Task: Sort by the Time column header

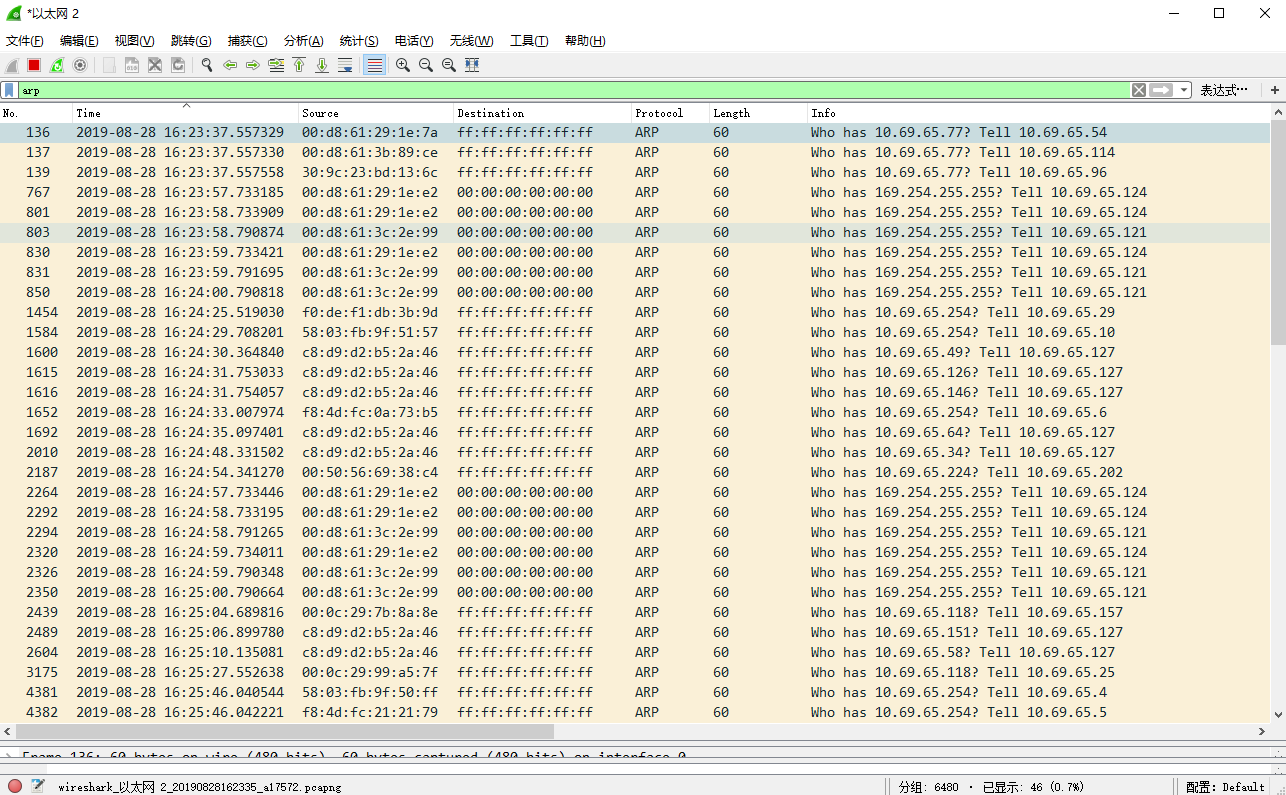Action: (x=186, y=113)
